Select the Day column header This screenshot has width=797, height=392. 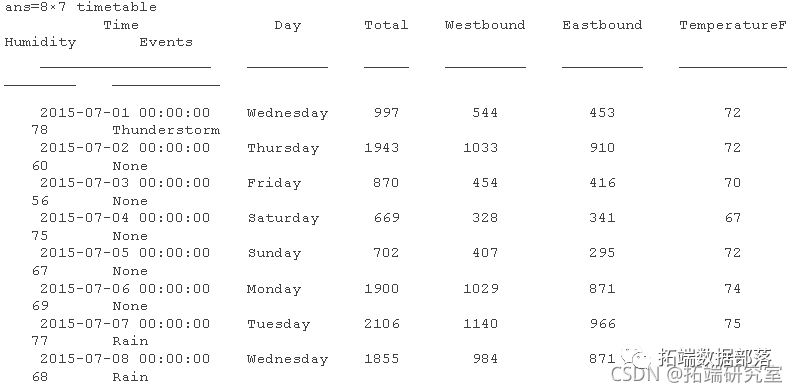pos(288,26)
